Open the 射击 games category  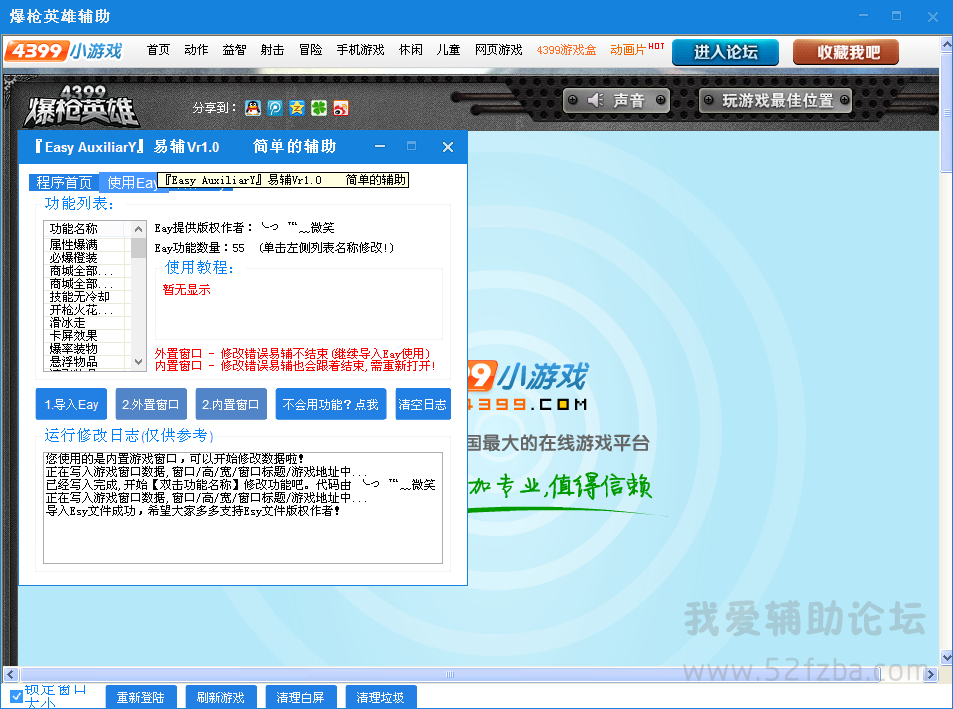pos(272,50)
